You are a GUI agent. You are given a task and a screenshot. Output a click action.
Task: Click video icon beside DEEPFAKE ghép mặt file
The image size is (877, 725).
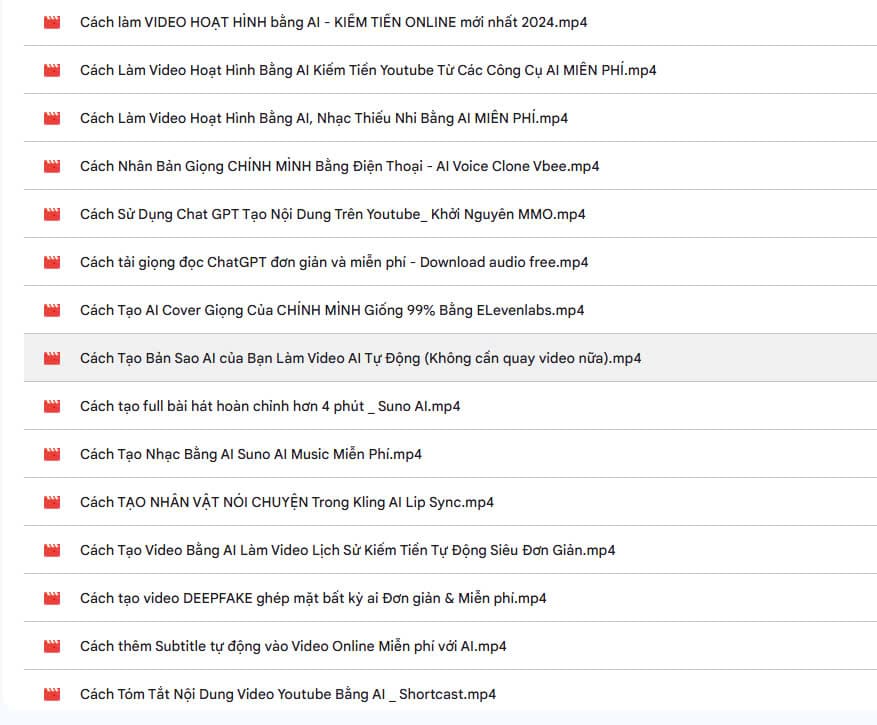click(52, 599)
